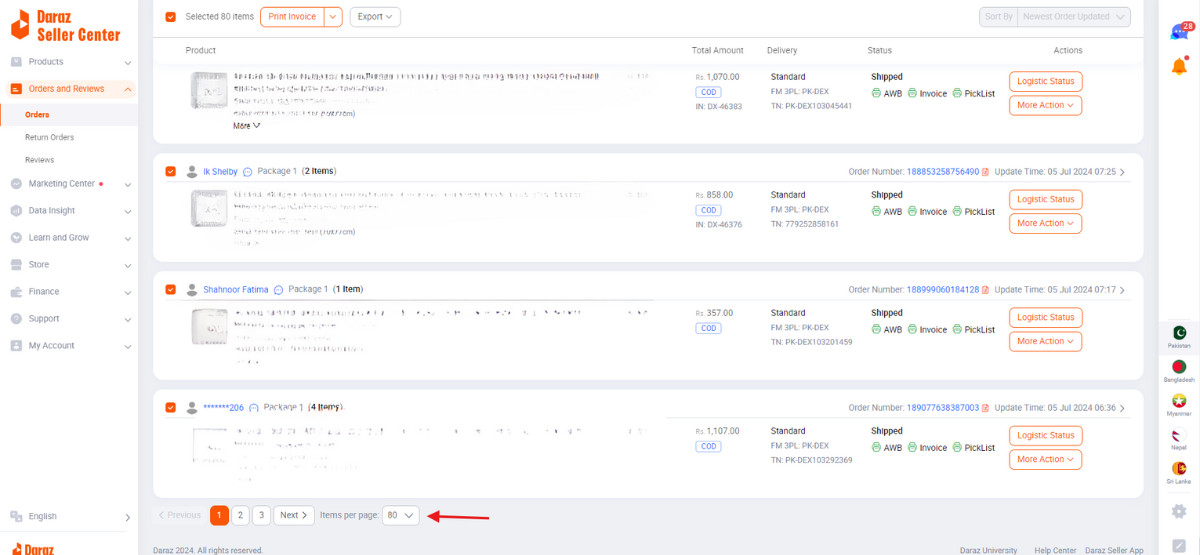This screenshot has width=1200, height=555.
Task: Click the Daraz Seller Center logo
Action: [x=66, y=25]
